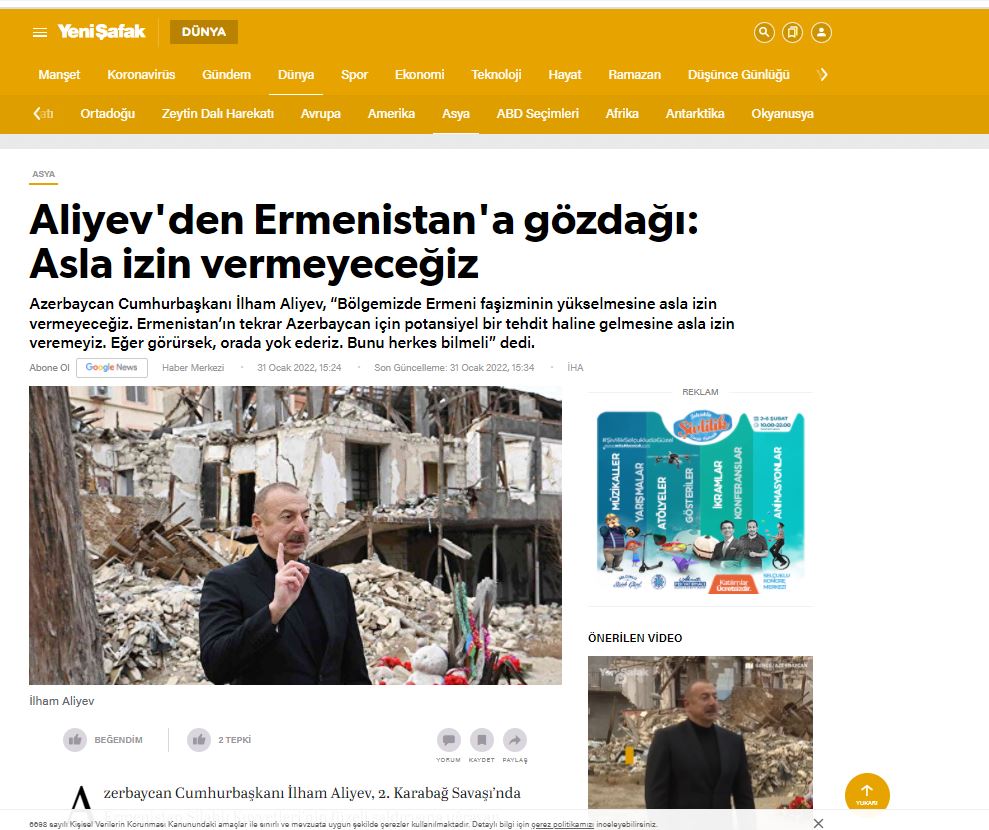Click the comment (Yorum) icon
The image size is (989, 830).
pos(448,740)
